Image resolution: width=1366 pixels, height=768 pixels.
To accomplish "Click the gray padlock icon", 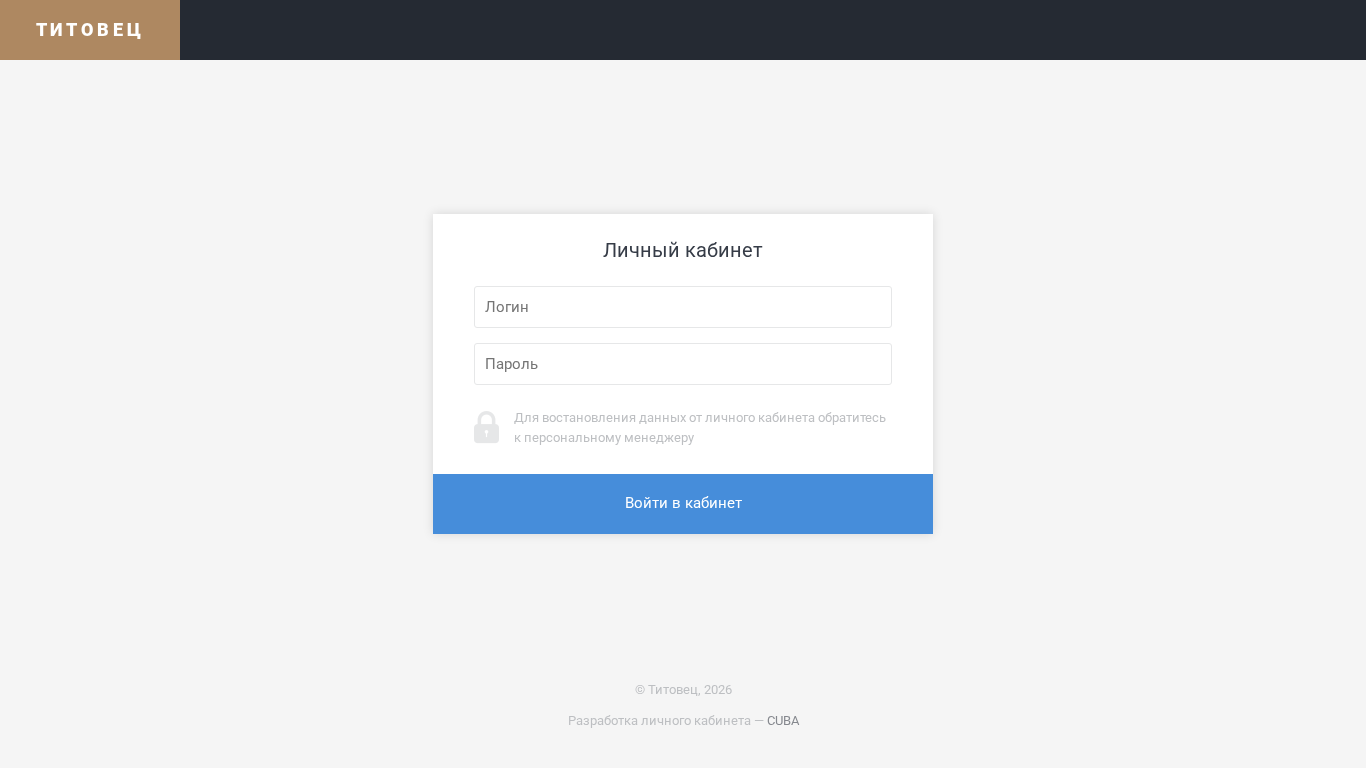I will click(486, 427).
